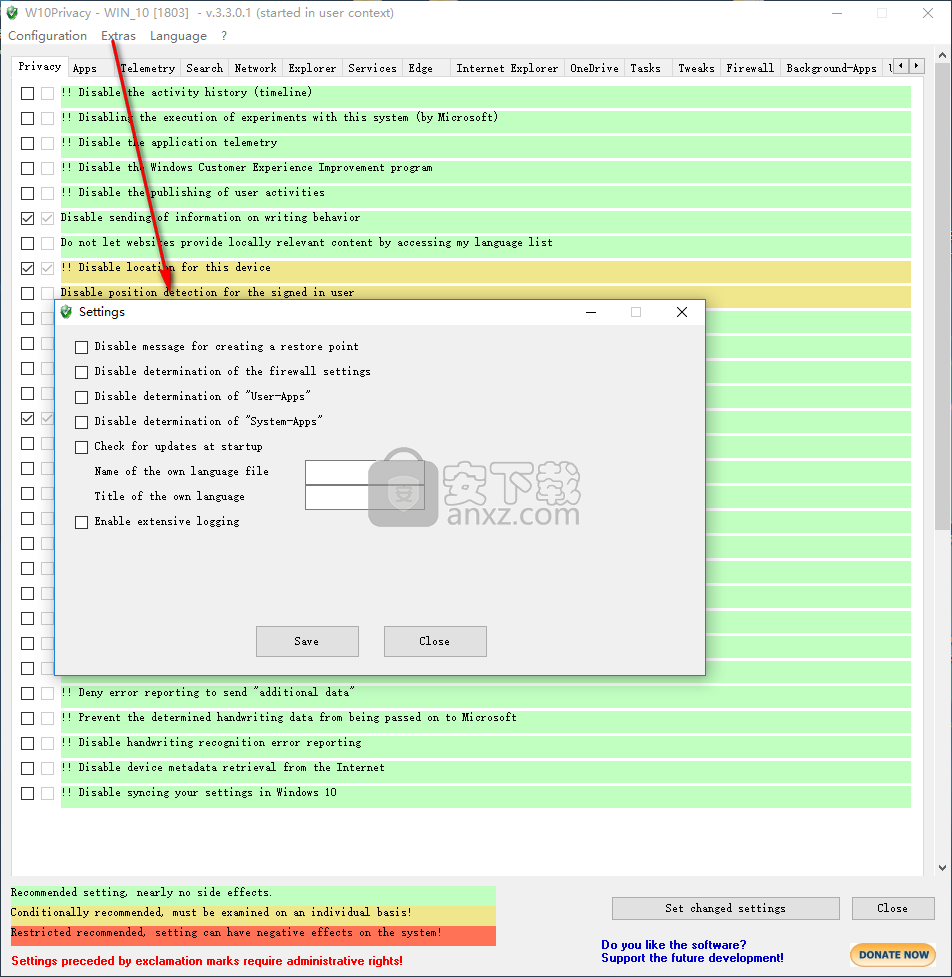The width and height of the screenshot is (952, 977).
Task: Switch to the Telemetry tab
Action: [148, 68]
